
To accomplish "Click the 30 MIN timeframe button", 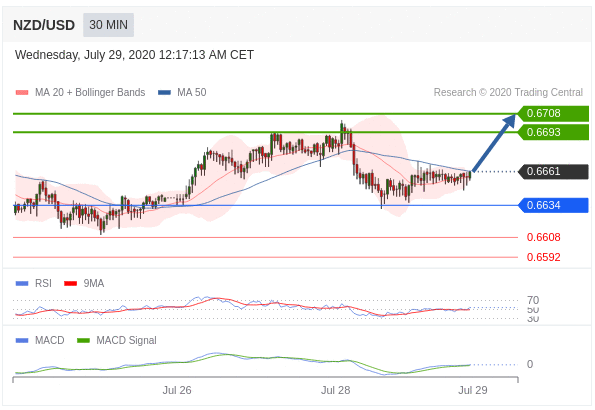I will pos(109,25).
